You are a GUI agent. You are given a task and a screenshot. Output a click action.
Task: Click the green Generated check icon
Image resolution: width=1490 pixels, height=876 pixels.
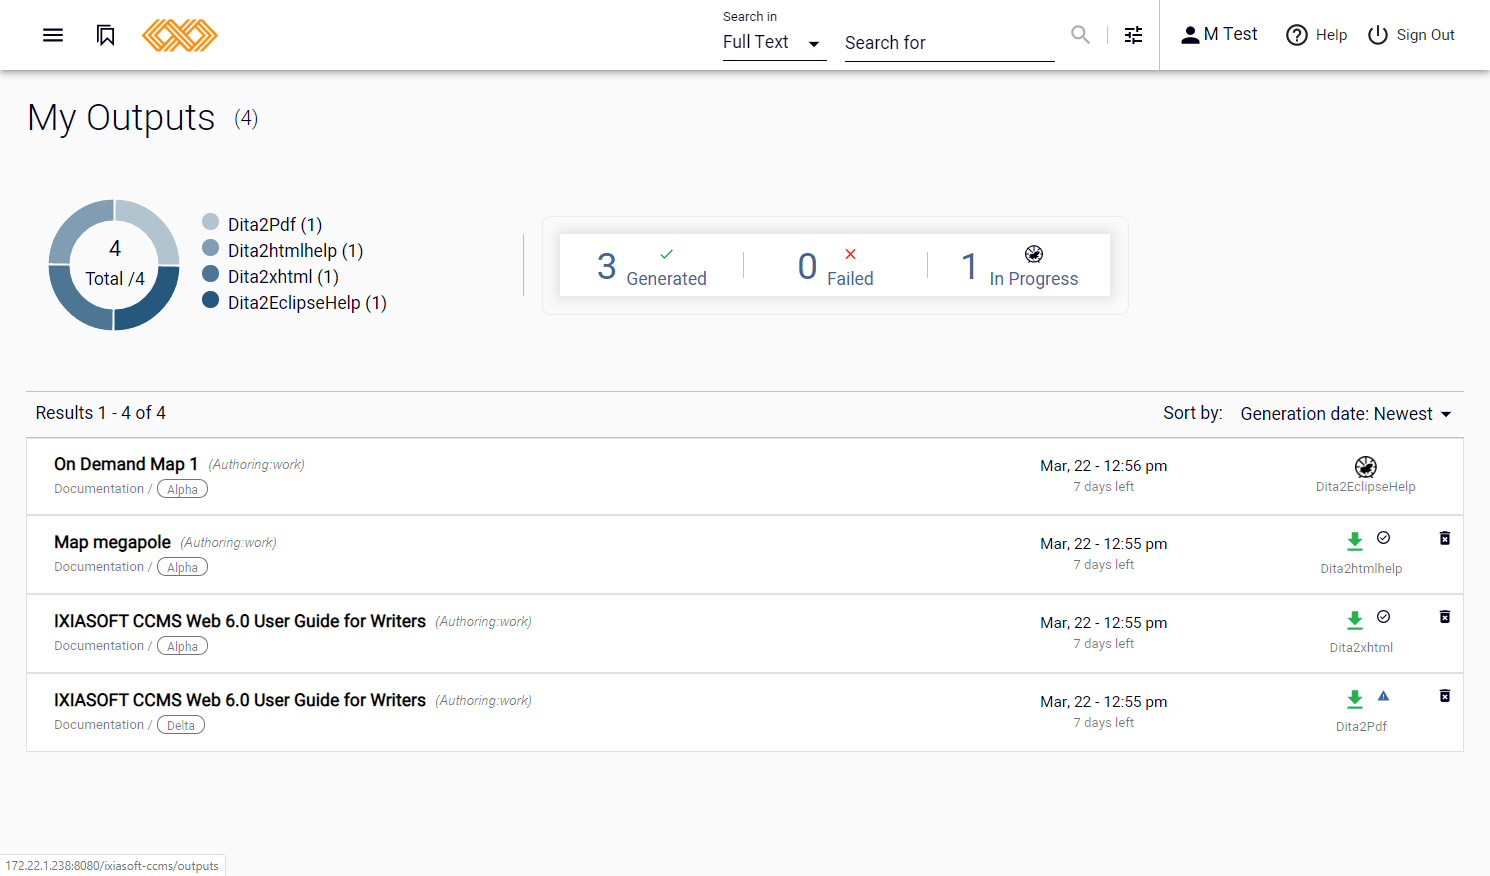[x=667, y=254]
